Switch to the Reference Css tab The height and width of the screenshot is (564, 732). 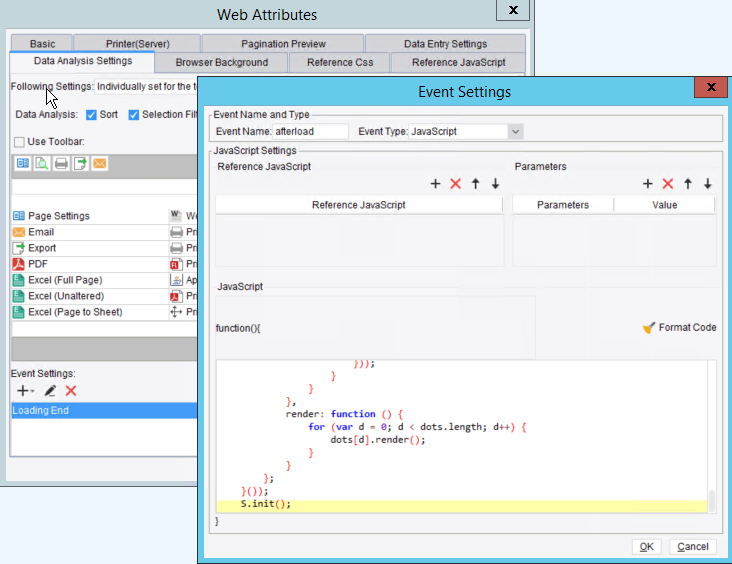pos(340,63)
